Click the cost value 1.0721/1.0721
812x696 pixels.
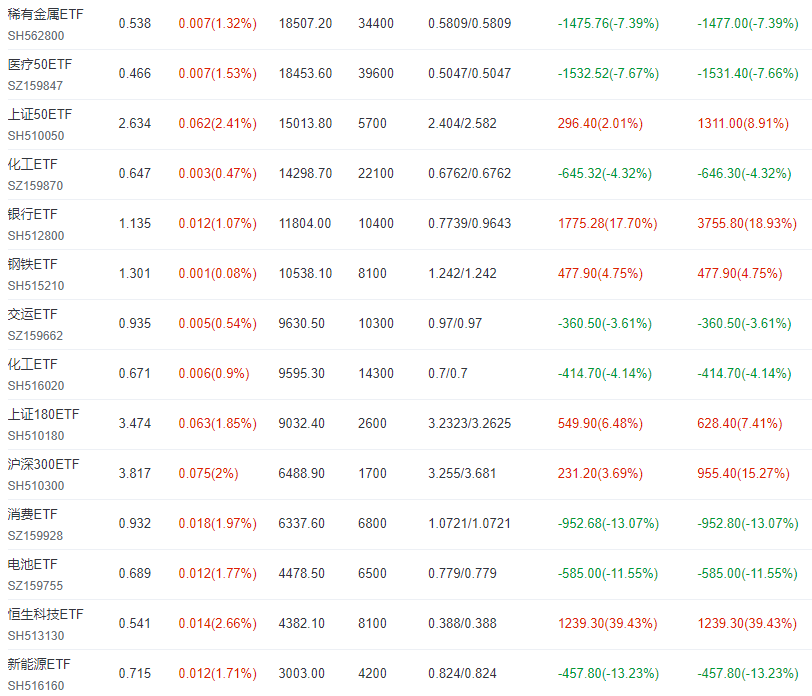click(x=469, y=524)
